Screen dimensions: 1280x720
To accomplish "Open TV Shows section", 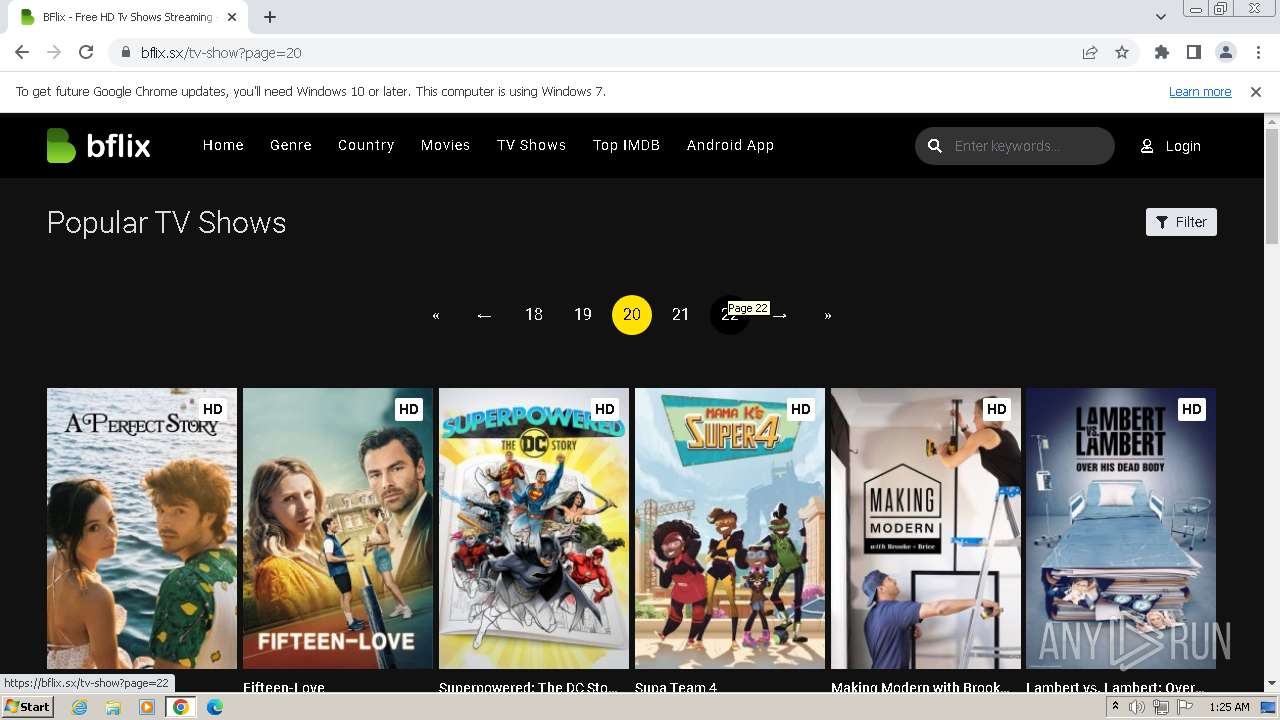I will tap(531, 145).
